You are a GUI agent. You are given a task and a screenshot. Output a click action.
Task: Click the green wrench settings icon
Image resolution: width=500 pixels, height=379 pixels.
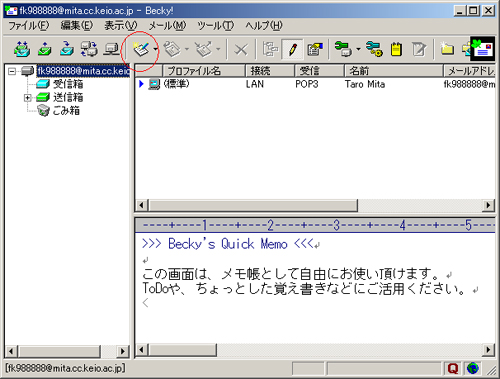coord(343,50)
